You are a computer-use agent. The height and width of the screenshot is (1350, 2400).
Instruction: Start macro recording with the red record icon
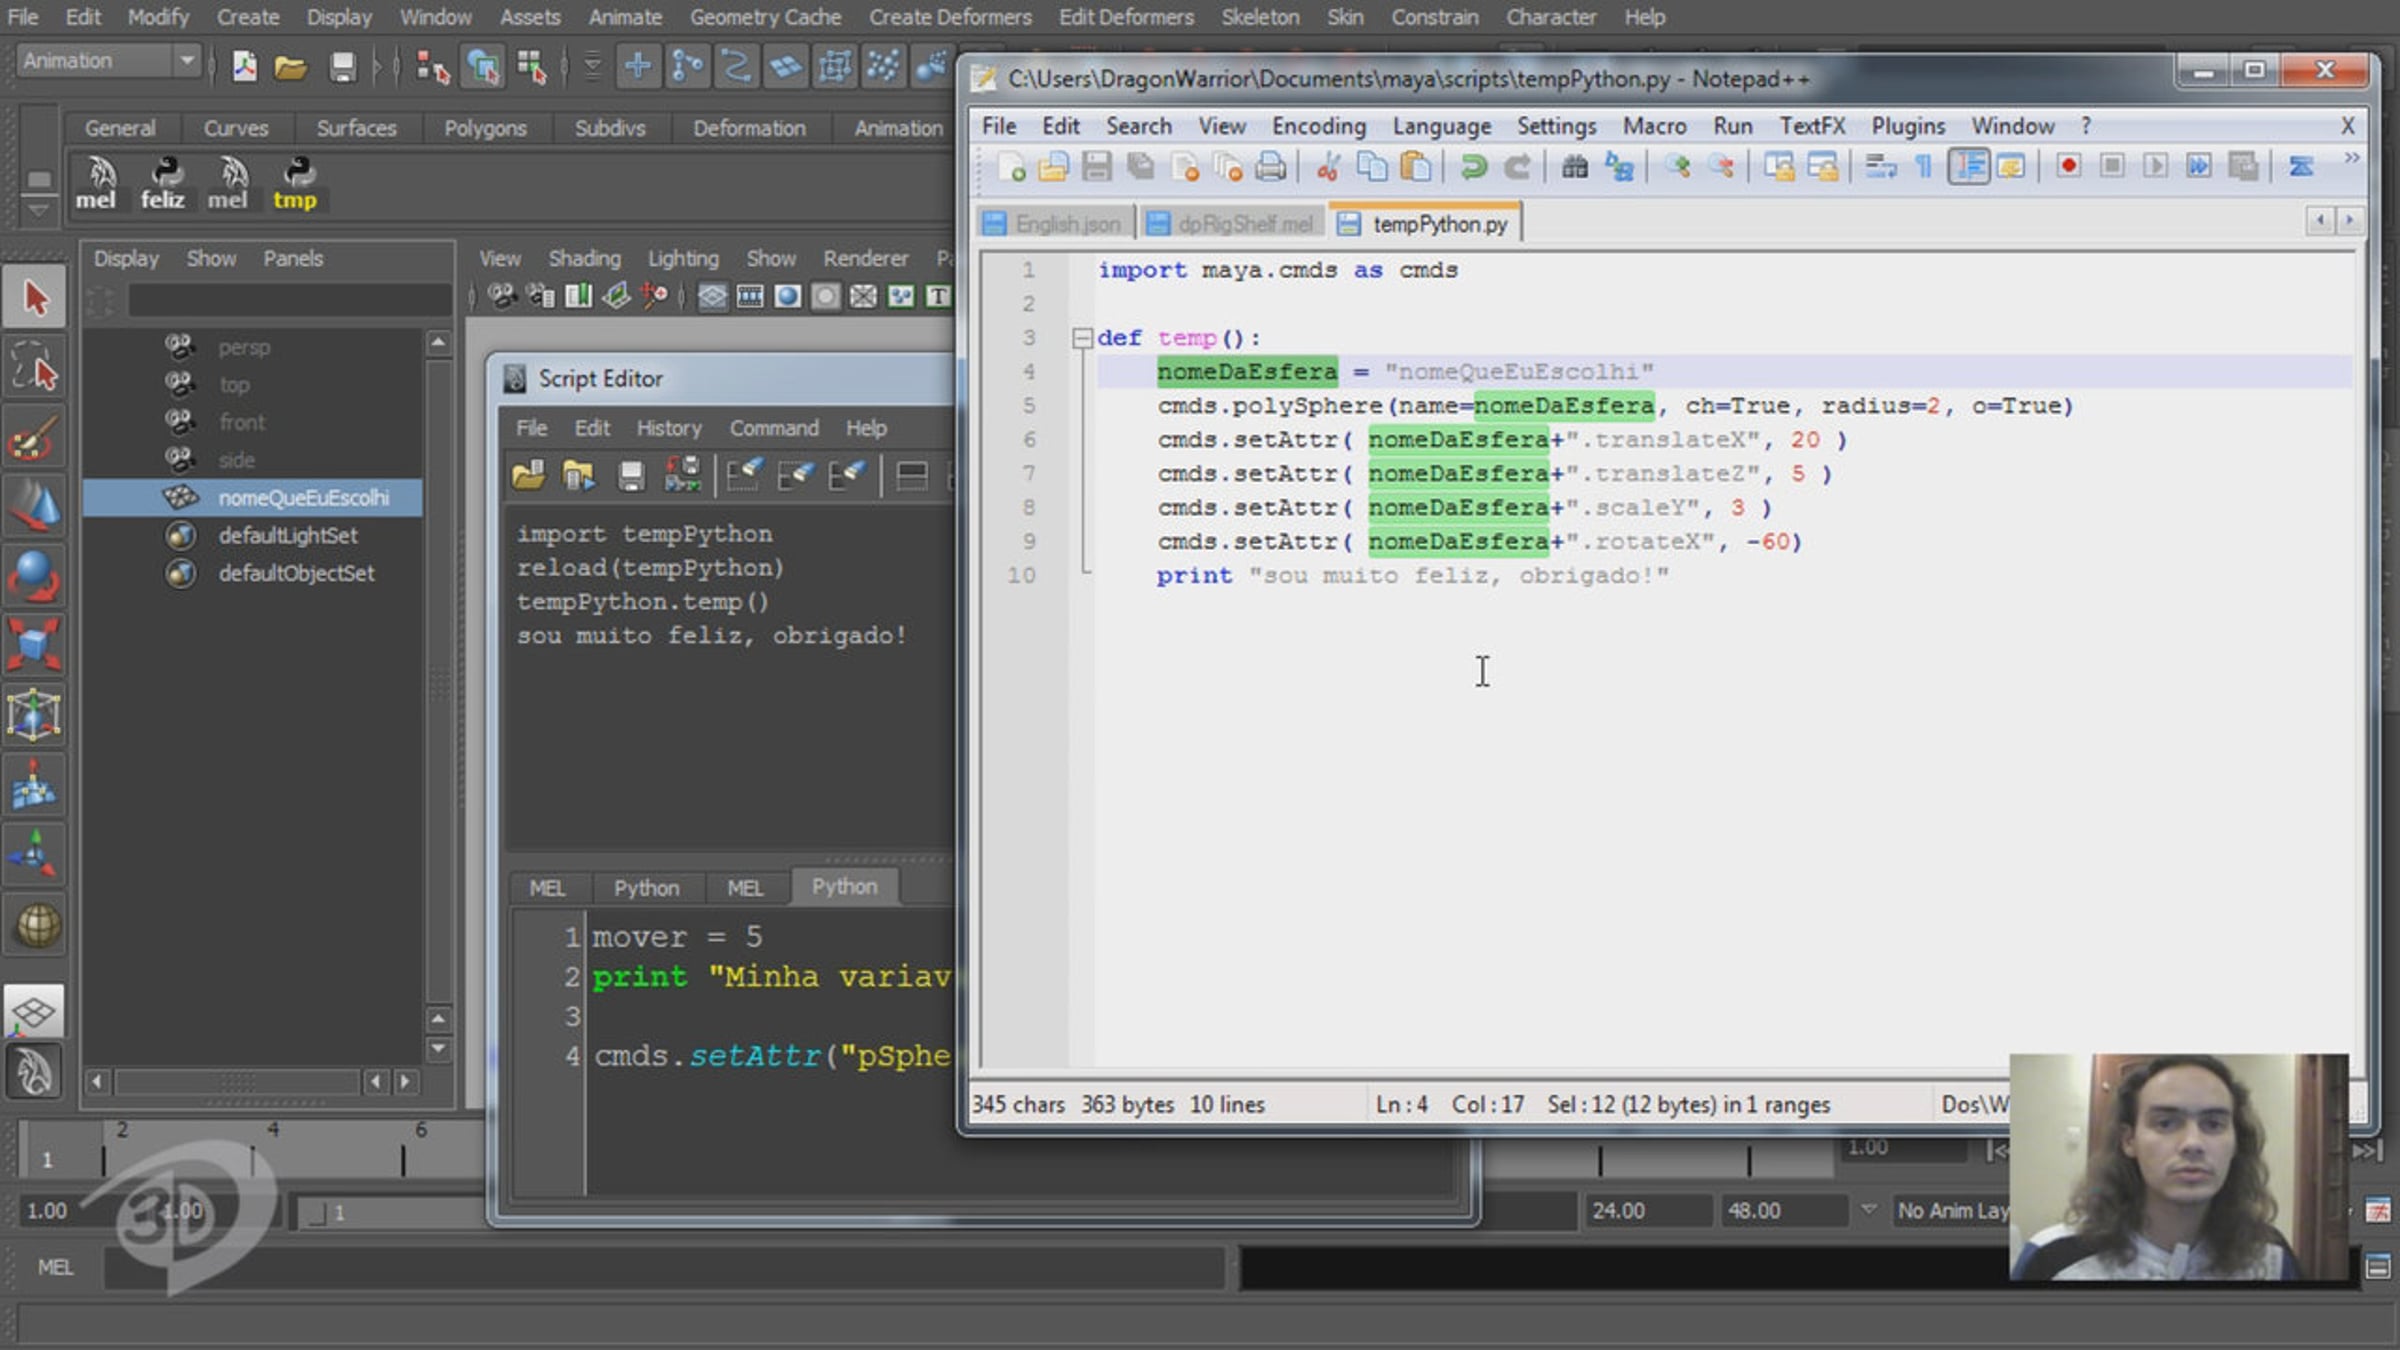coord(2069,166)
